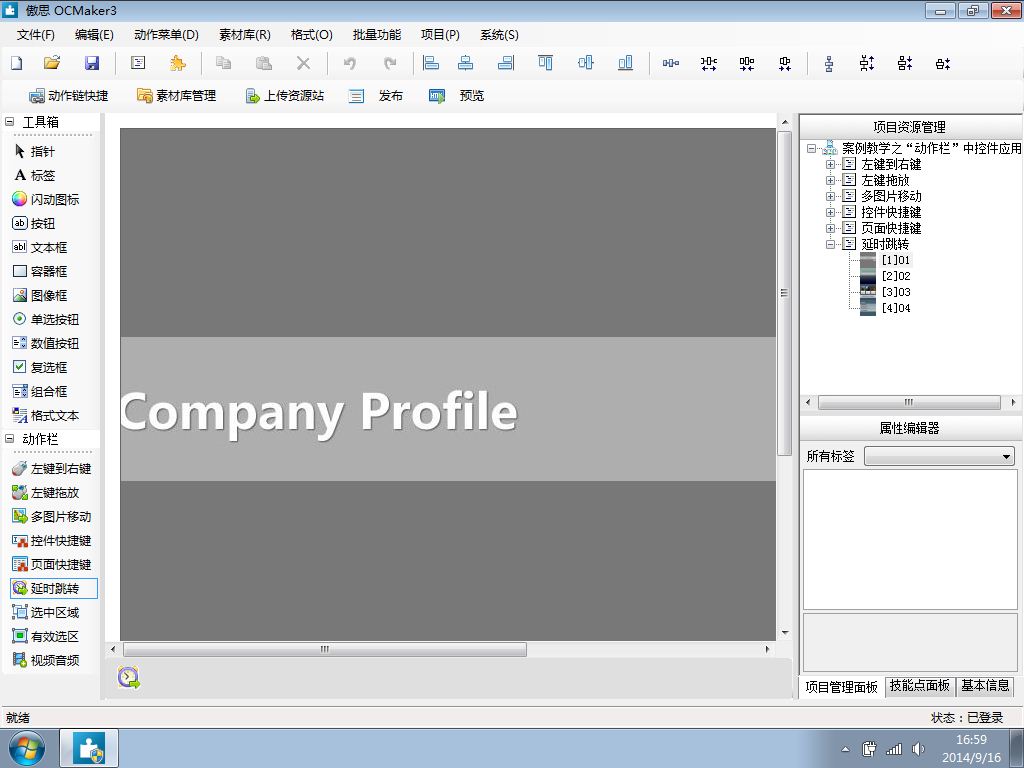Open the 批量功能 menu

(376, 35)
